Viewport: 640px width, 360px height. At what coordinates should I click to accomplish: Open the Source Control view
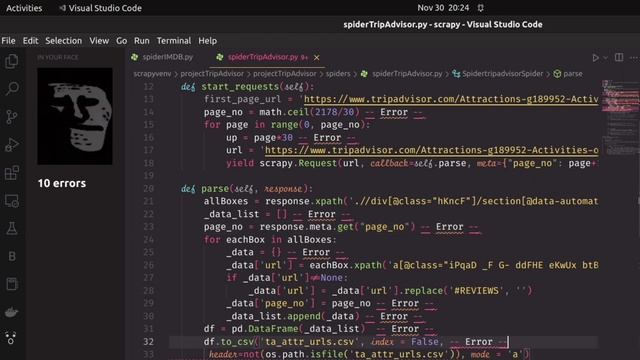12,117
